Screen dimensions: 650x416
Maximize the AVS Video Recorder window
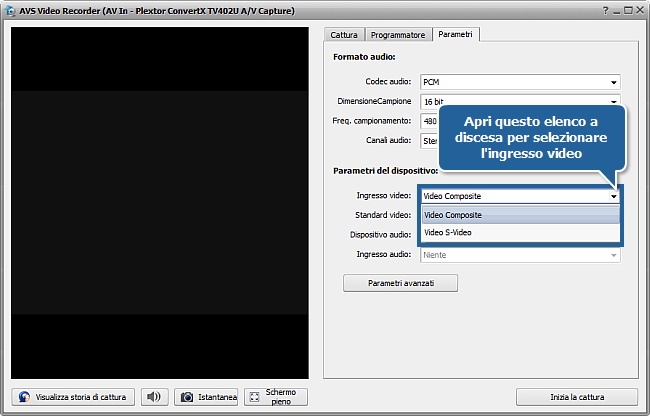pyautogui.click(x=628, y=11)
